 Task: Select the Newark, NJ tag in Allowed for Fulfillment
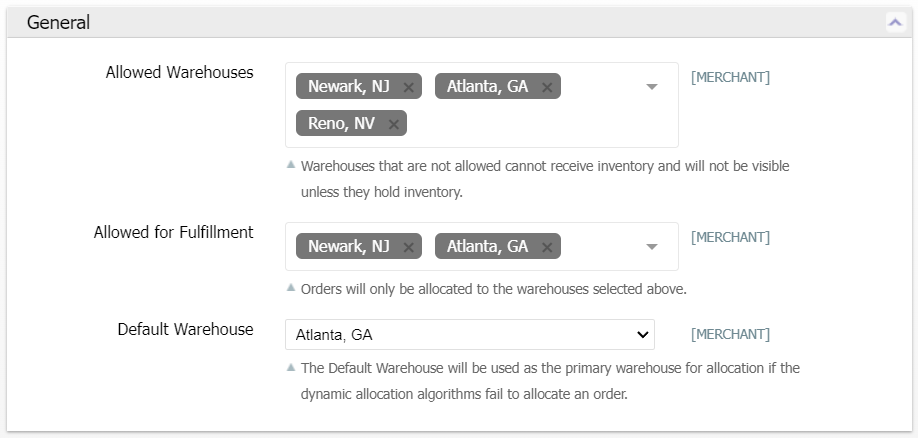[348, 247]
